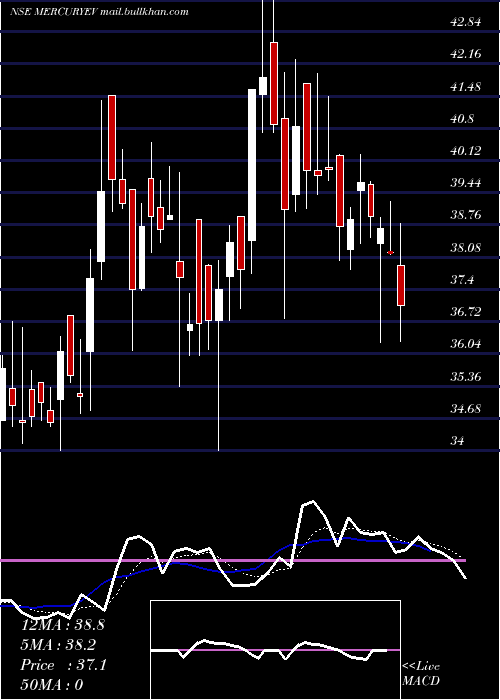Click the 34 price axis label
Viewport: 500px width, 700px height.
click(458, 441)
